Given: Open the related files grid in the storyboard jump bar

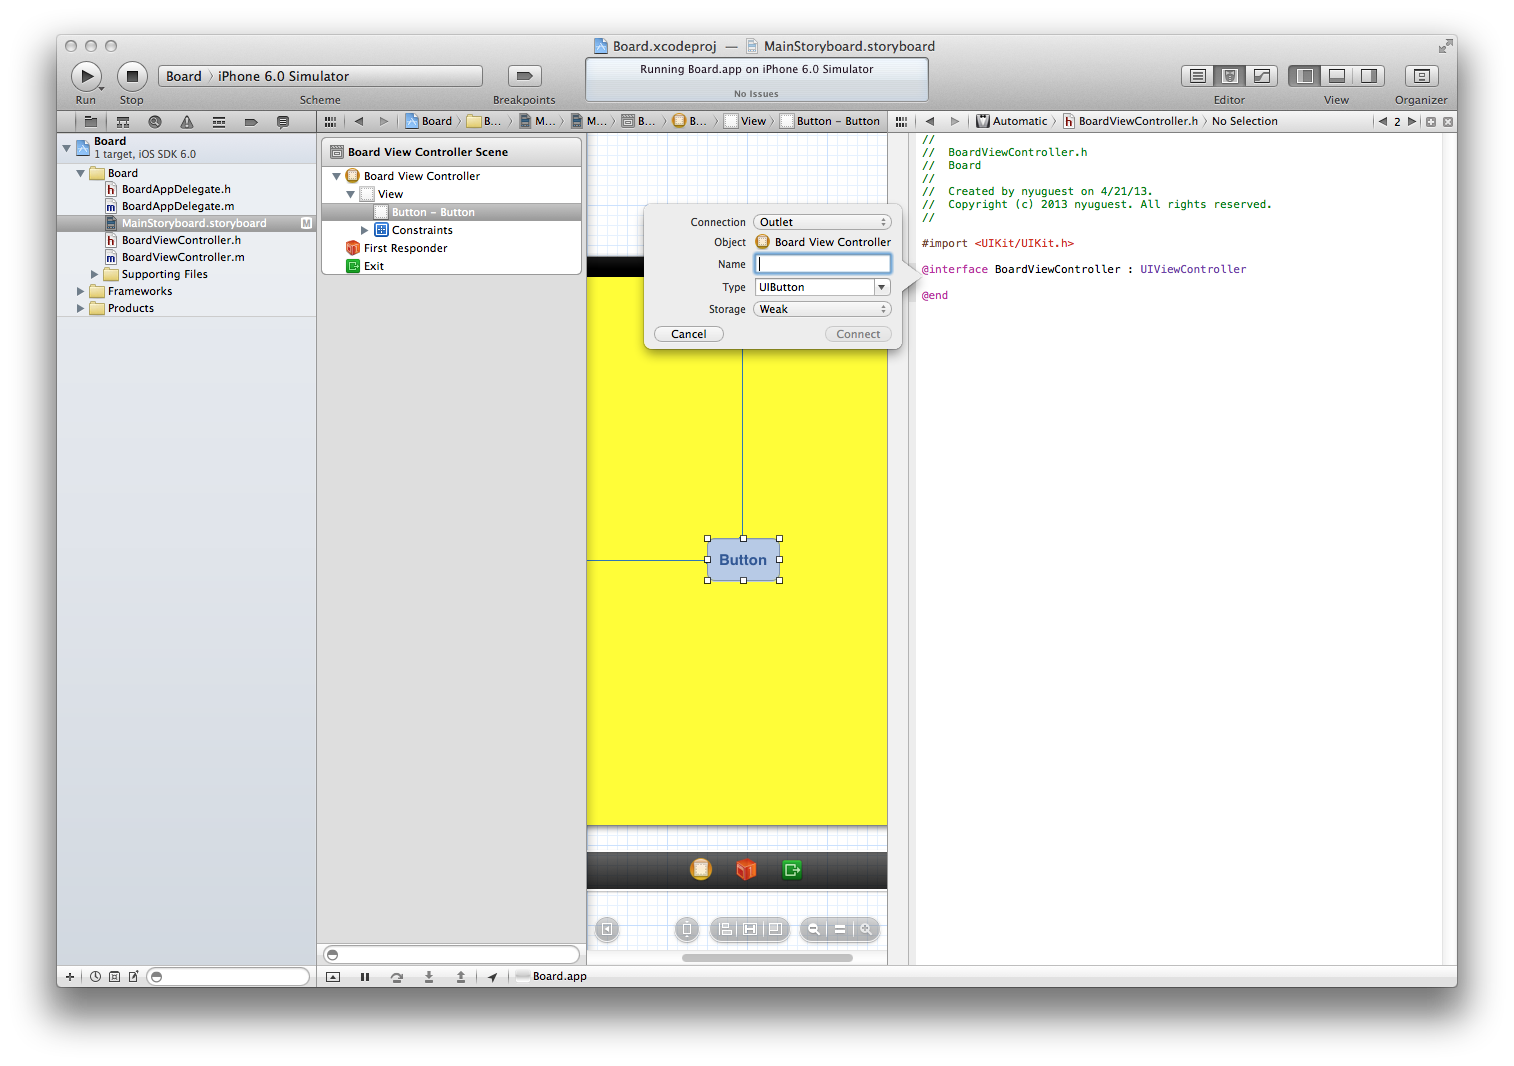Looking at the screenshot, I should pyautogui.click(x=330, y=122).
